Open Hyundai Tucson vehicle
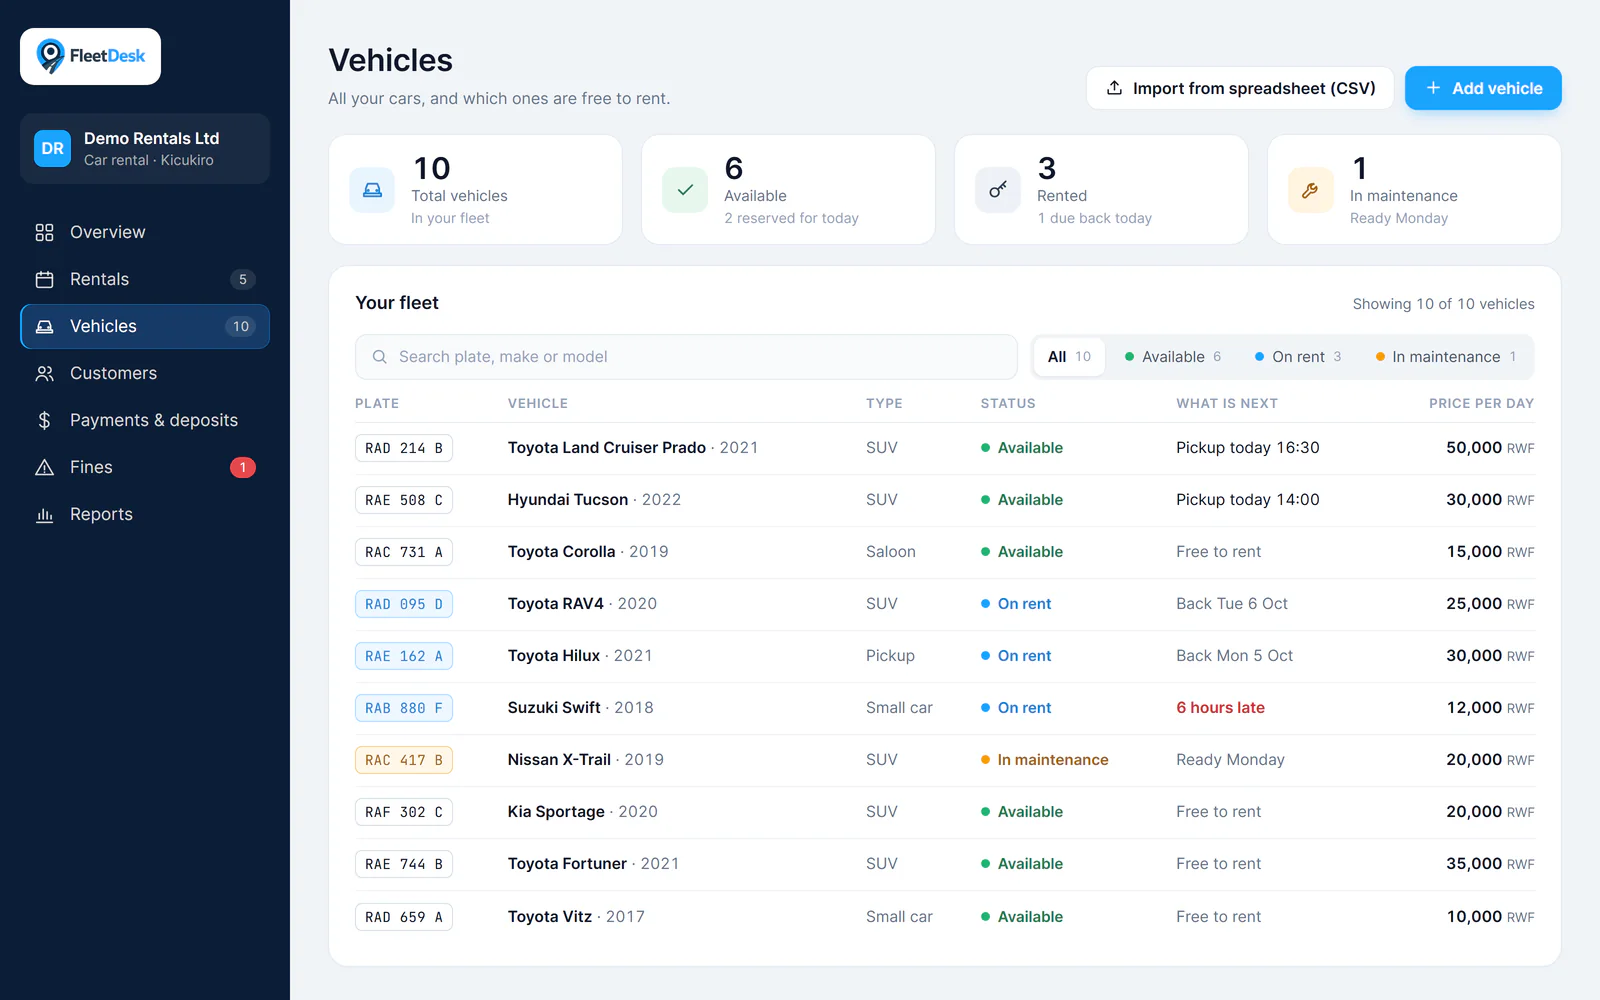This screenshot has height=1000, width=1600. tap(568, 500)
